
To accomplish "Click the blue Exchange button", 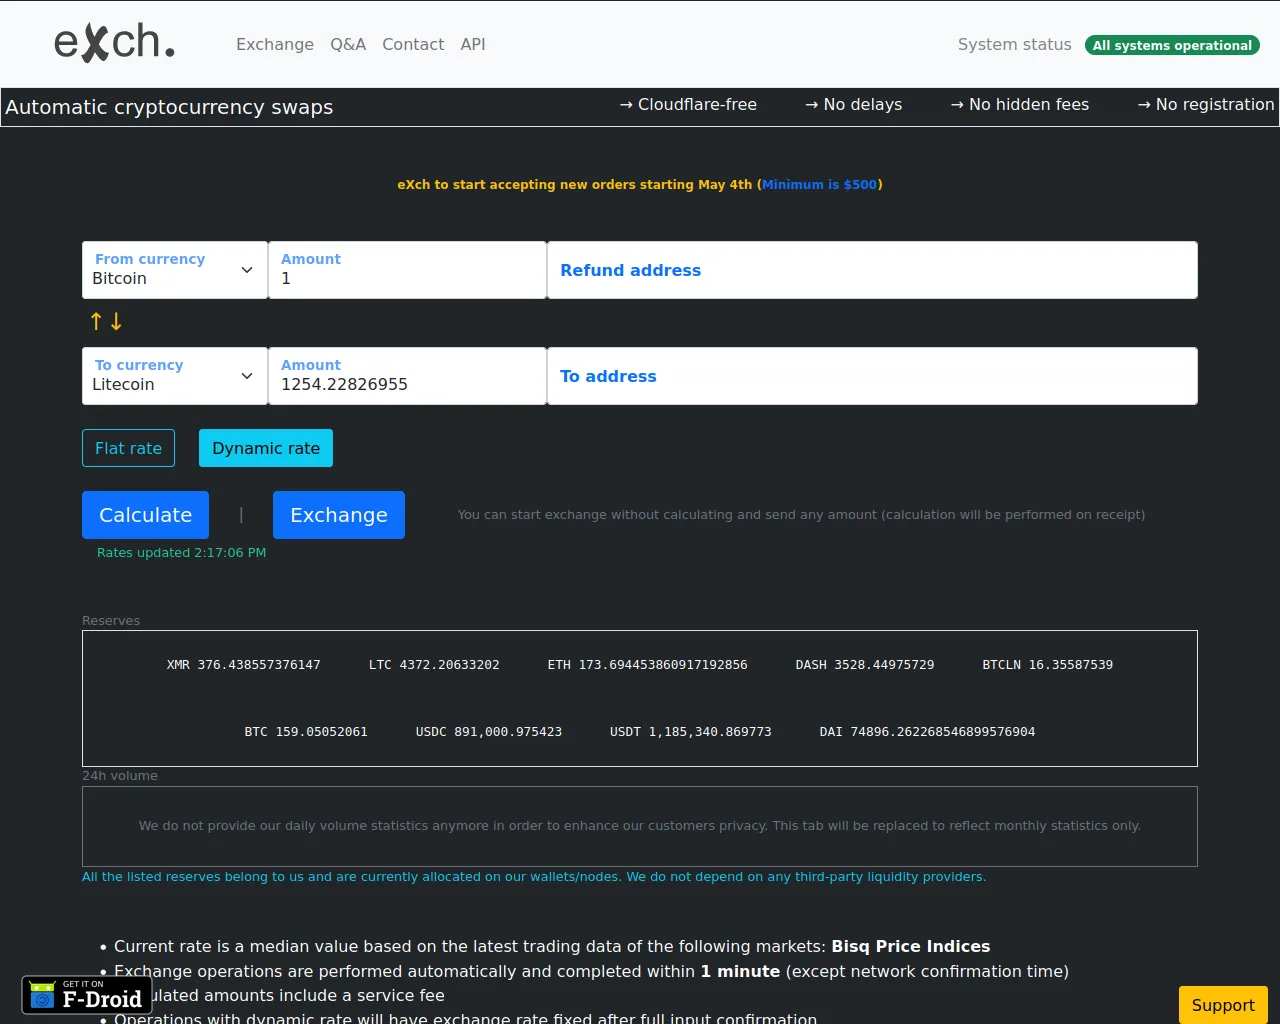I will point(339,515).
